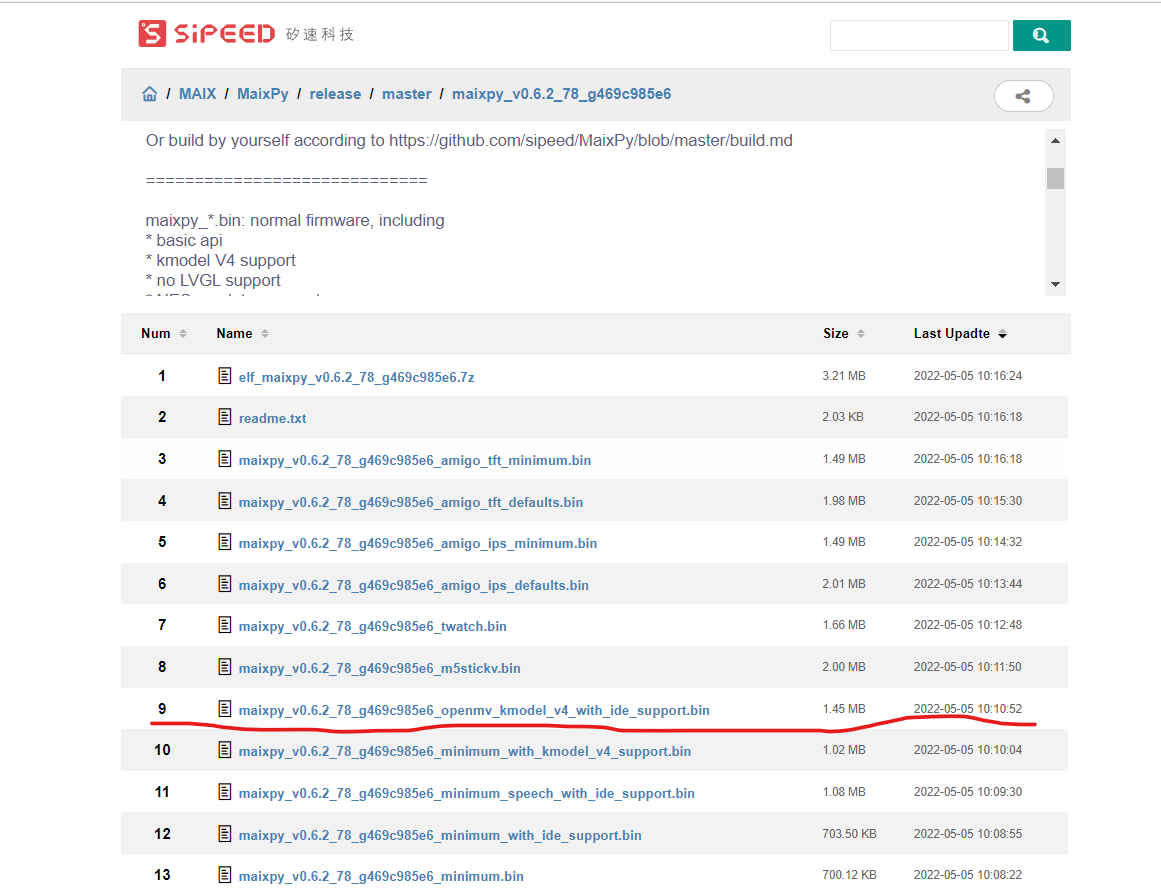
Task: Click 'no LVGL support' readme line
Action: point(213,281)
